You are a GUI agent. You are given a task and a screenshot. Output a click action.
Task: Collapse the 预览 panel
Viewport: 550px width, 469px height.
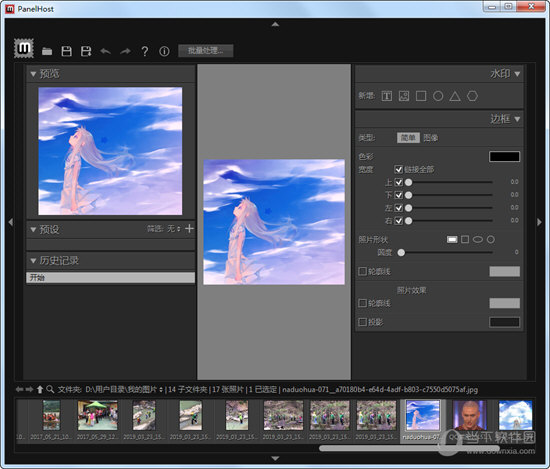coord(33,74)
